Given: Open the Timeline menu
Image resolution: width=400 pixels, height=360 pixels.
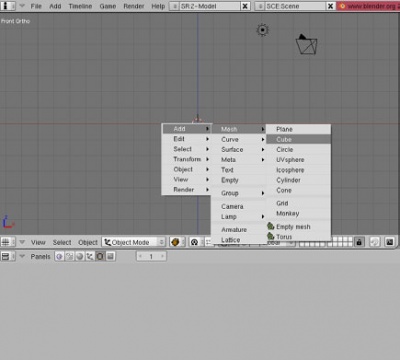Looking at the screenshot, I should tap(80, 6).
